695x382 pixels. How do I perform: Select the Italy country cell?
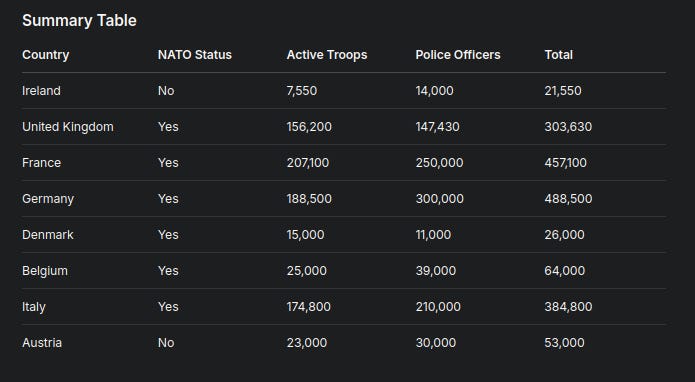coord(34,307)
